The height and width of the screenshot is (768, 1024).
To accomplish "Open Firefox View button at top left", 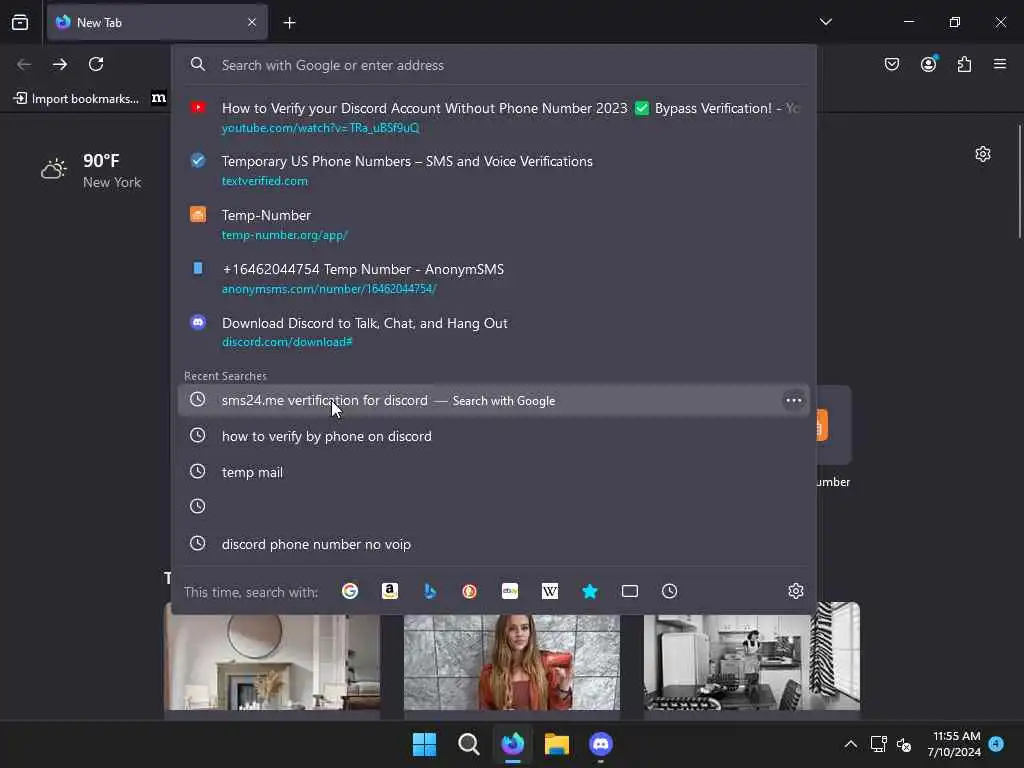I will coord(20,22).
